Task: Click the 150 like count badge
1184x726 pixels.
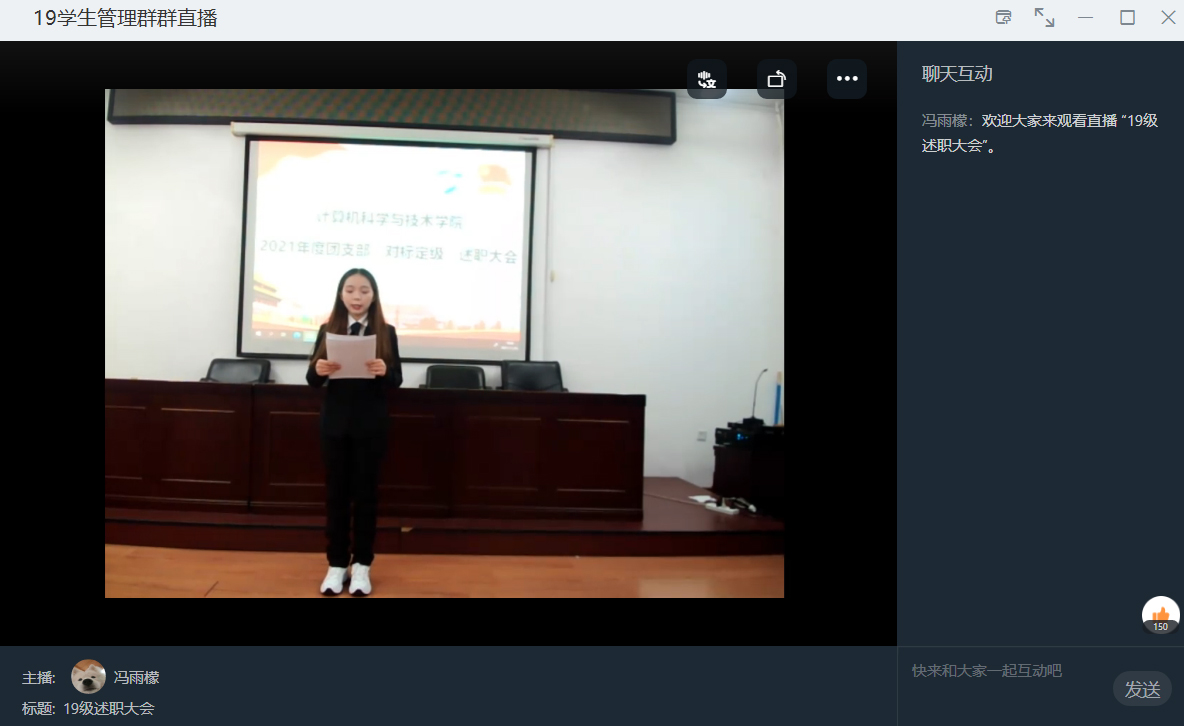Action: point(1160,627)
